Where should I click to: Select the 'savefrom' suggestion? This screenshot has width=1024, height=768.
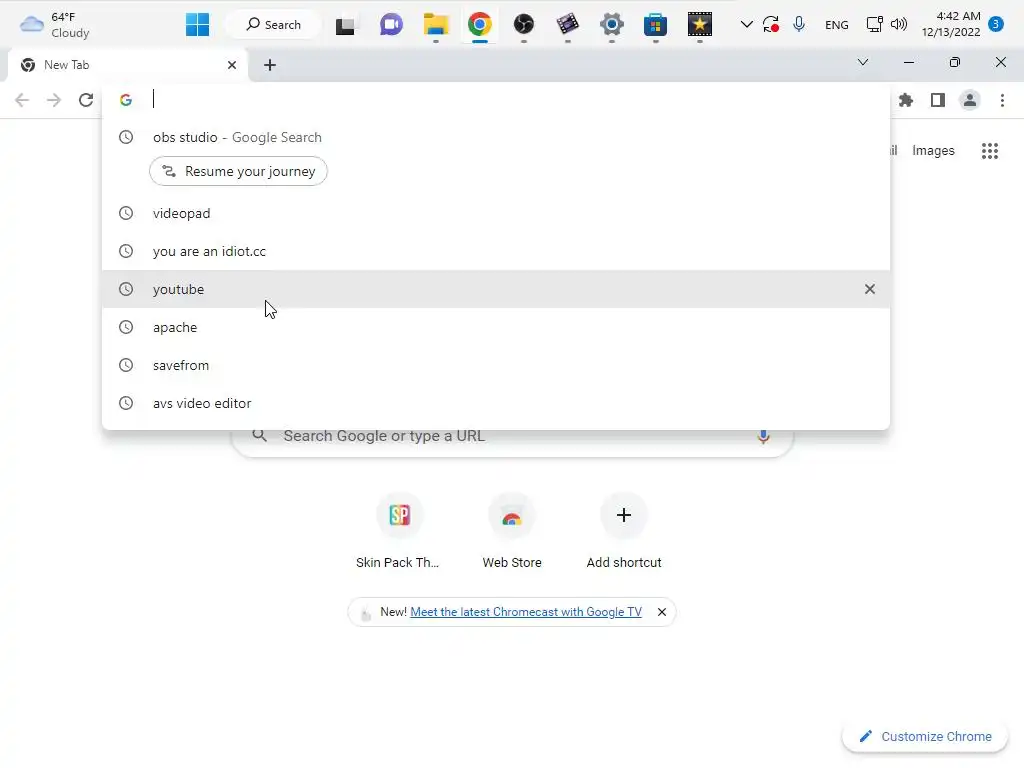[496, 365]
